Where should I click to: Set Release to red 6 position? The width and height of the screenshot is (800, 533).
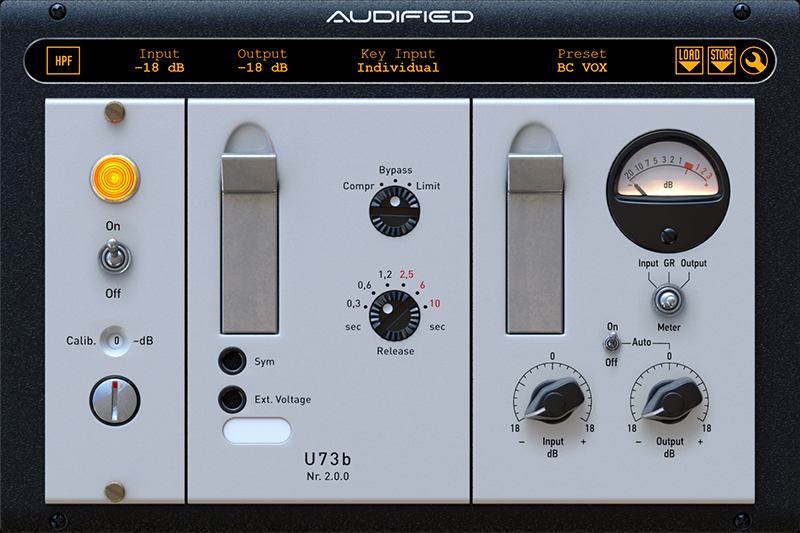tap(422, 285)
